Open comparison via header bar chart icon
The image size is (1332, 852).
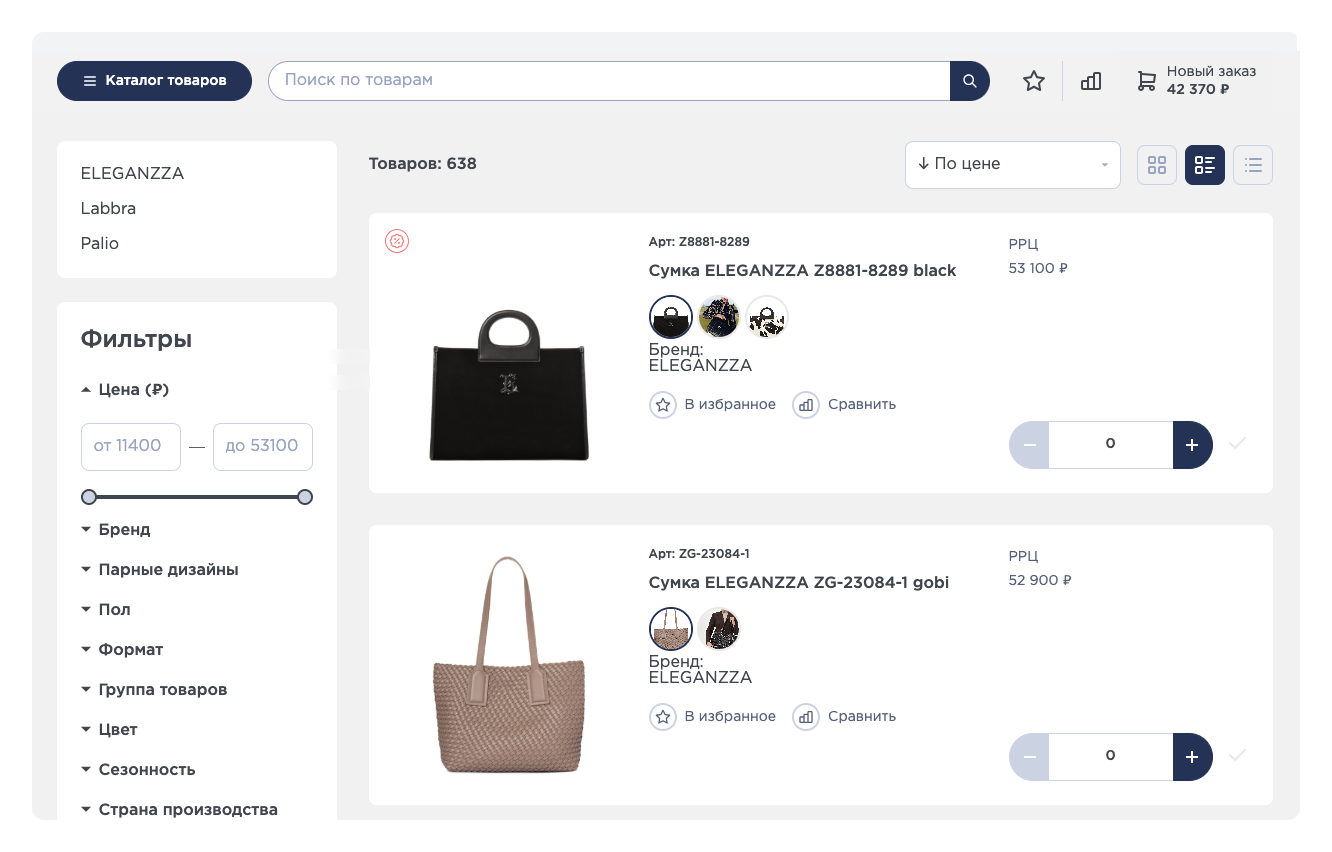[1091, 81]
